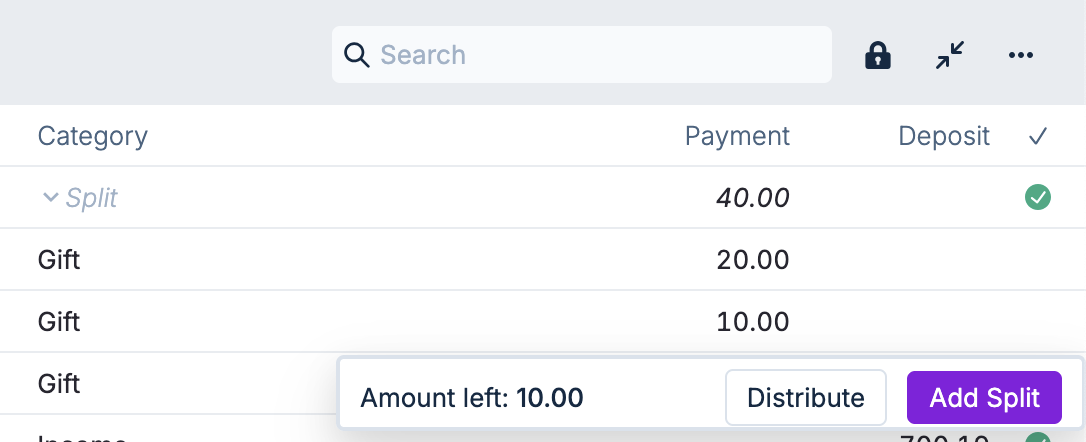Edit the 10.00 payment cell in Gift row
This screenshot has height=442, width=1086.
coord(752,322)
